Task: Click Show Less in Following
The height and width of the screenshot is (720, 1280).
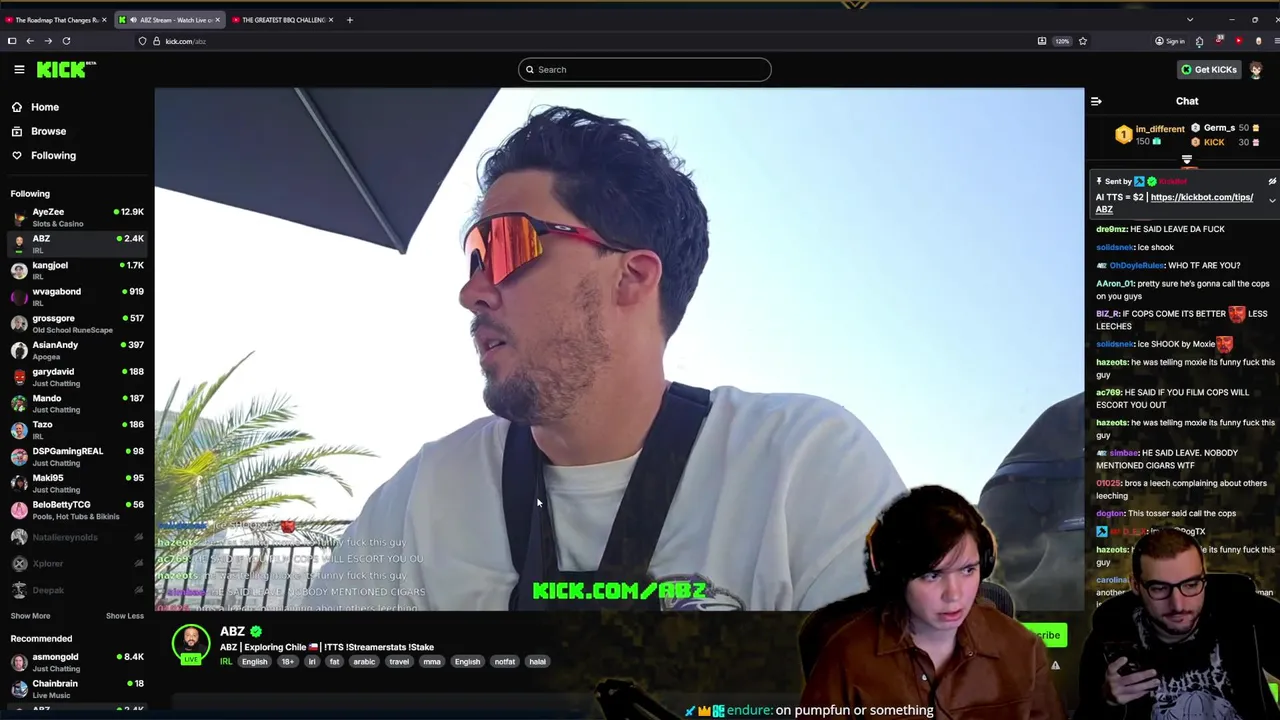Action: 124,616
